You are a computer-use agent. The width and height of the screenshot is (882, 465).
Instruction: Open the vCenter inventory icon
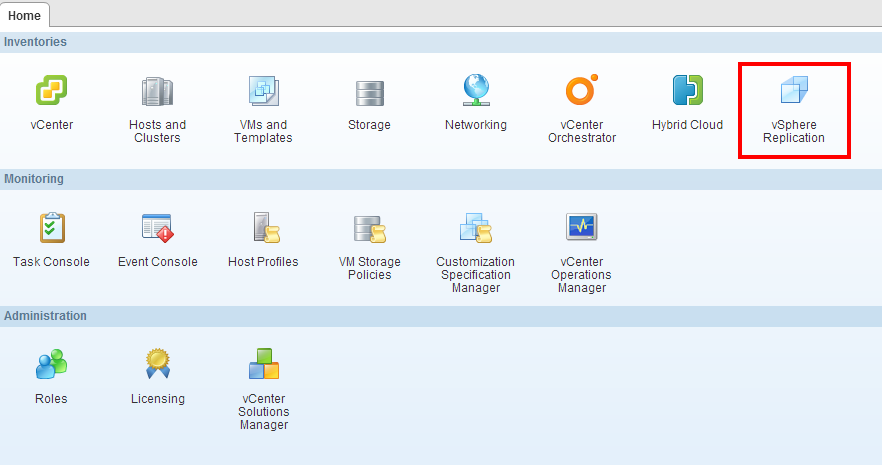pyautogui.click(x=52, y=90)
